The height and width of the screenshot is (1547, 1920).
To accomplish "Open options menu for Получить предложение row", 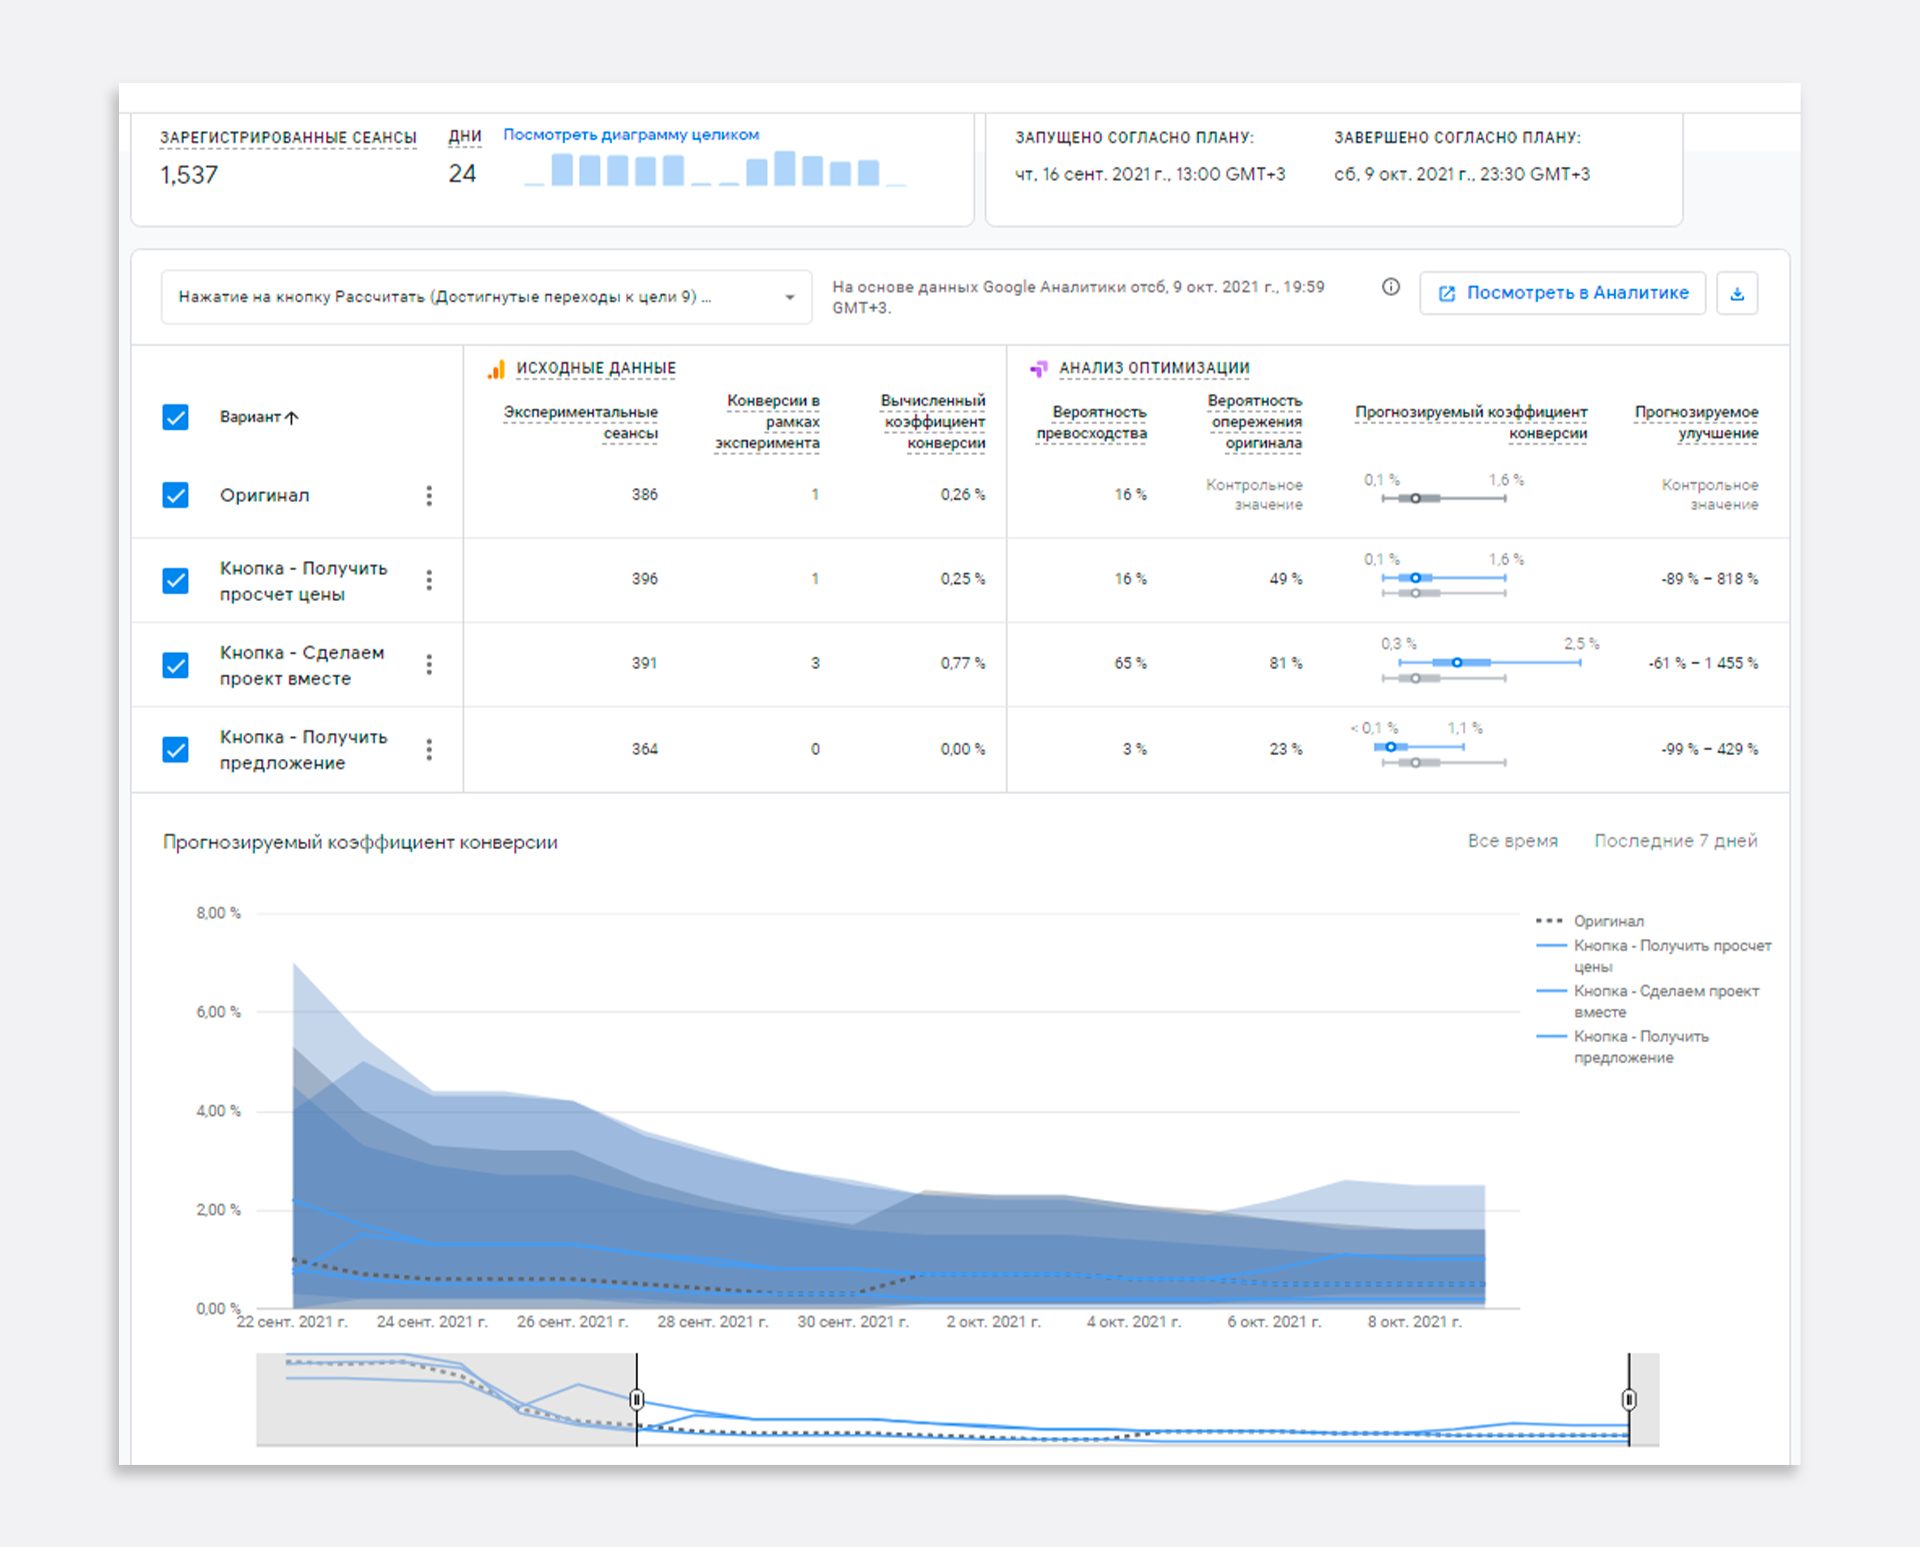I will (x=429, y=749).
